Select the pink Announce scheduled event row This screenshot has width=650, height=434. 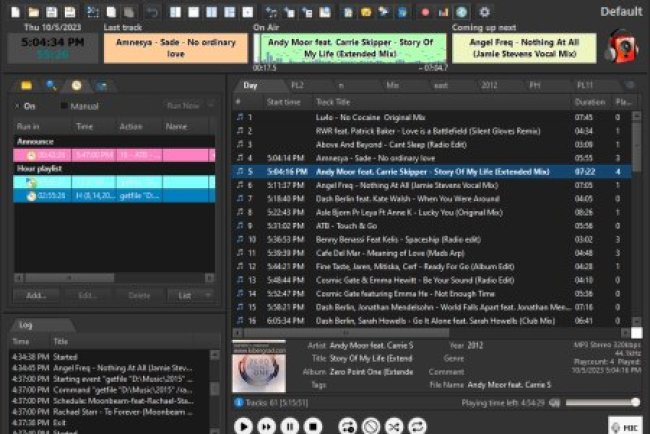114,155
